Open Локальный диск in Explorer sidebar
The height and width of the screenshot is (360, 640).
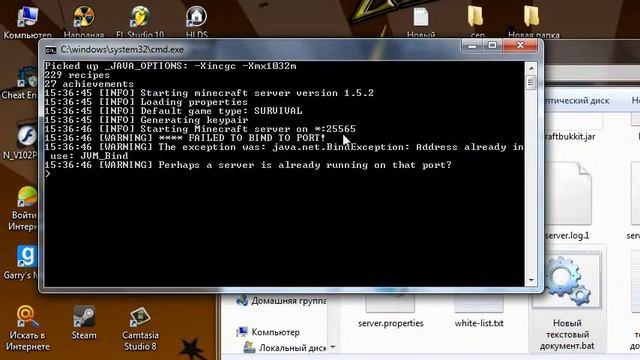tap(286, 348)
